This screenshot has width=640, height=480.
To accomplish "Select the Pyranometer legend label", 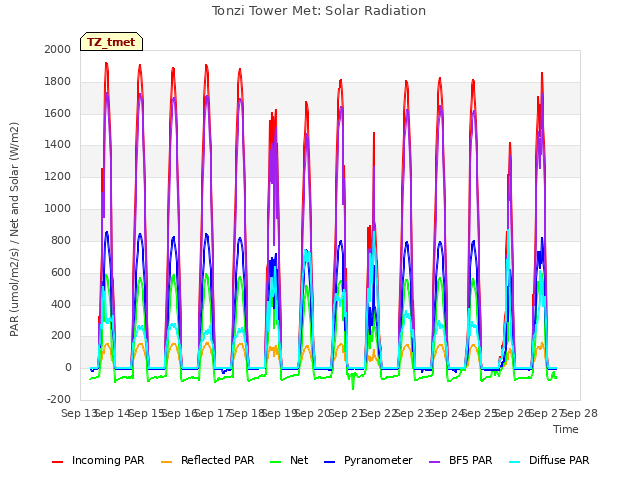I will (x=378, y=460).
